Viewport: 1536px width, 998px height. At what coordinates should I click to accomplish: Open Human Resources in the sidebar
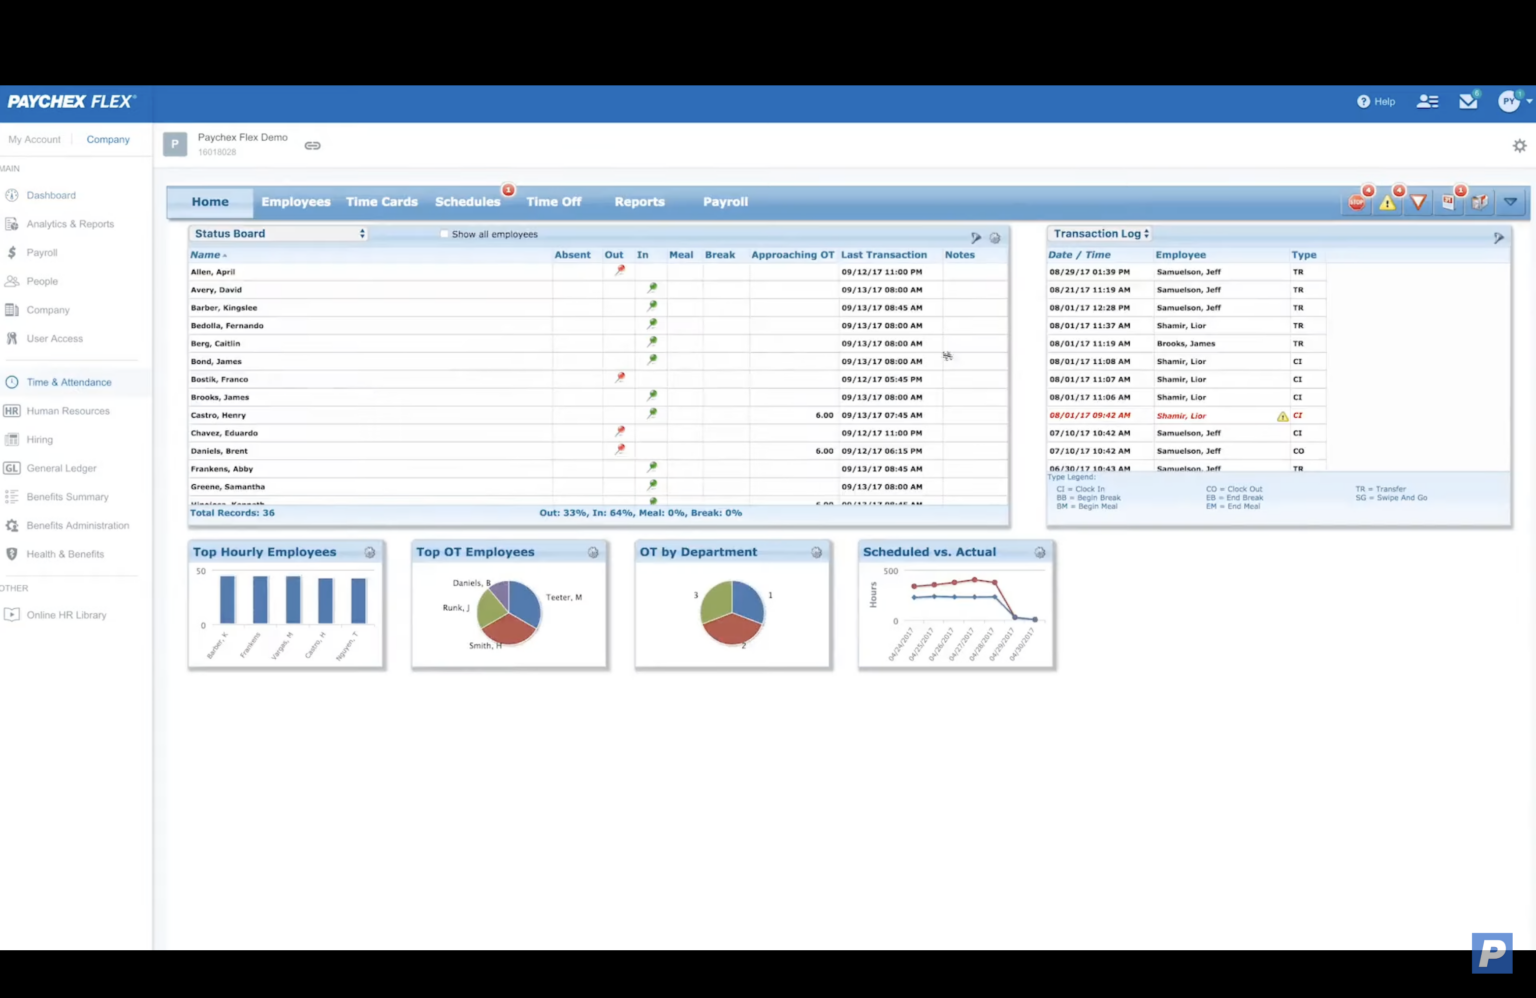pos(68,411)
